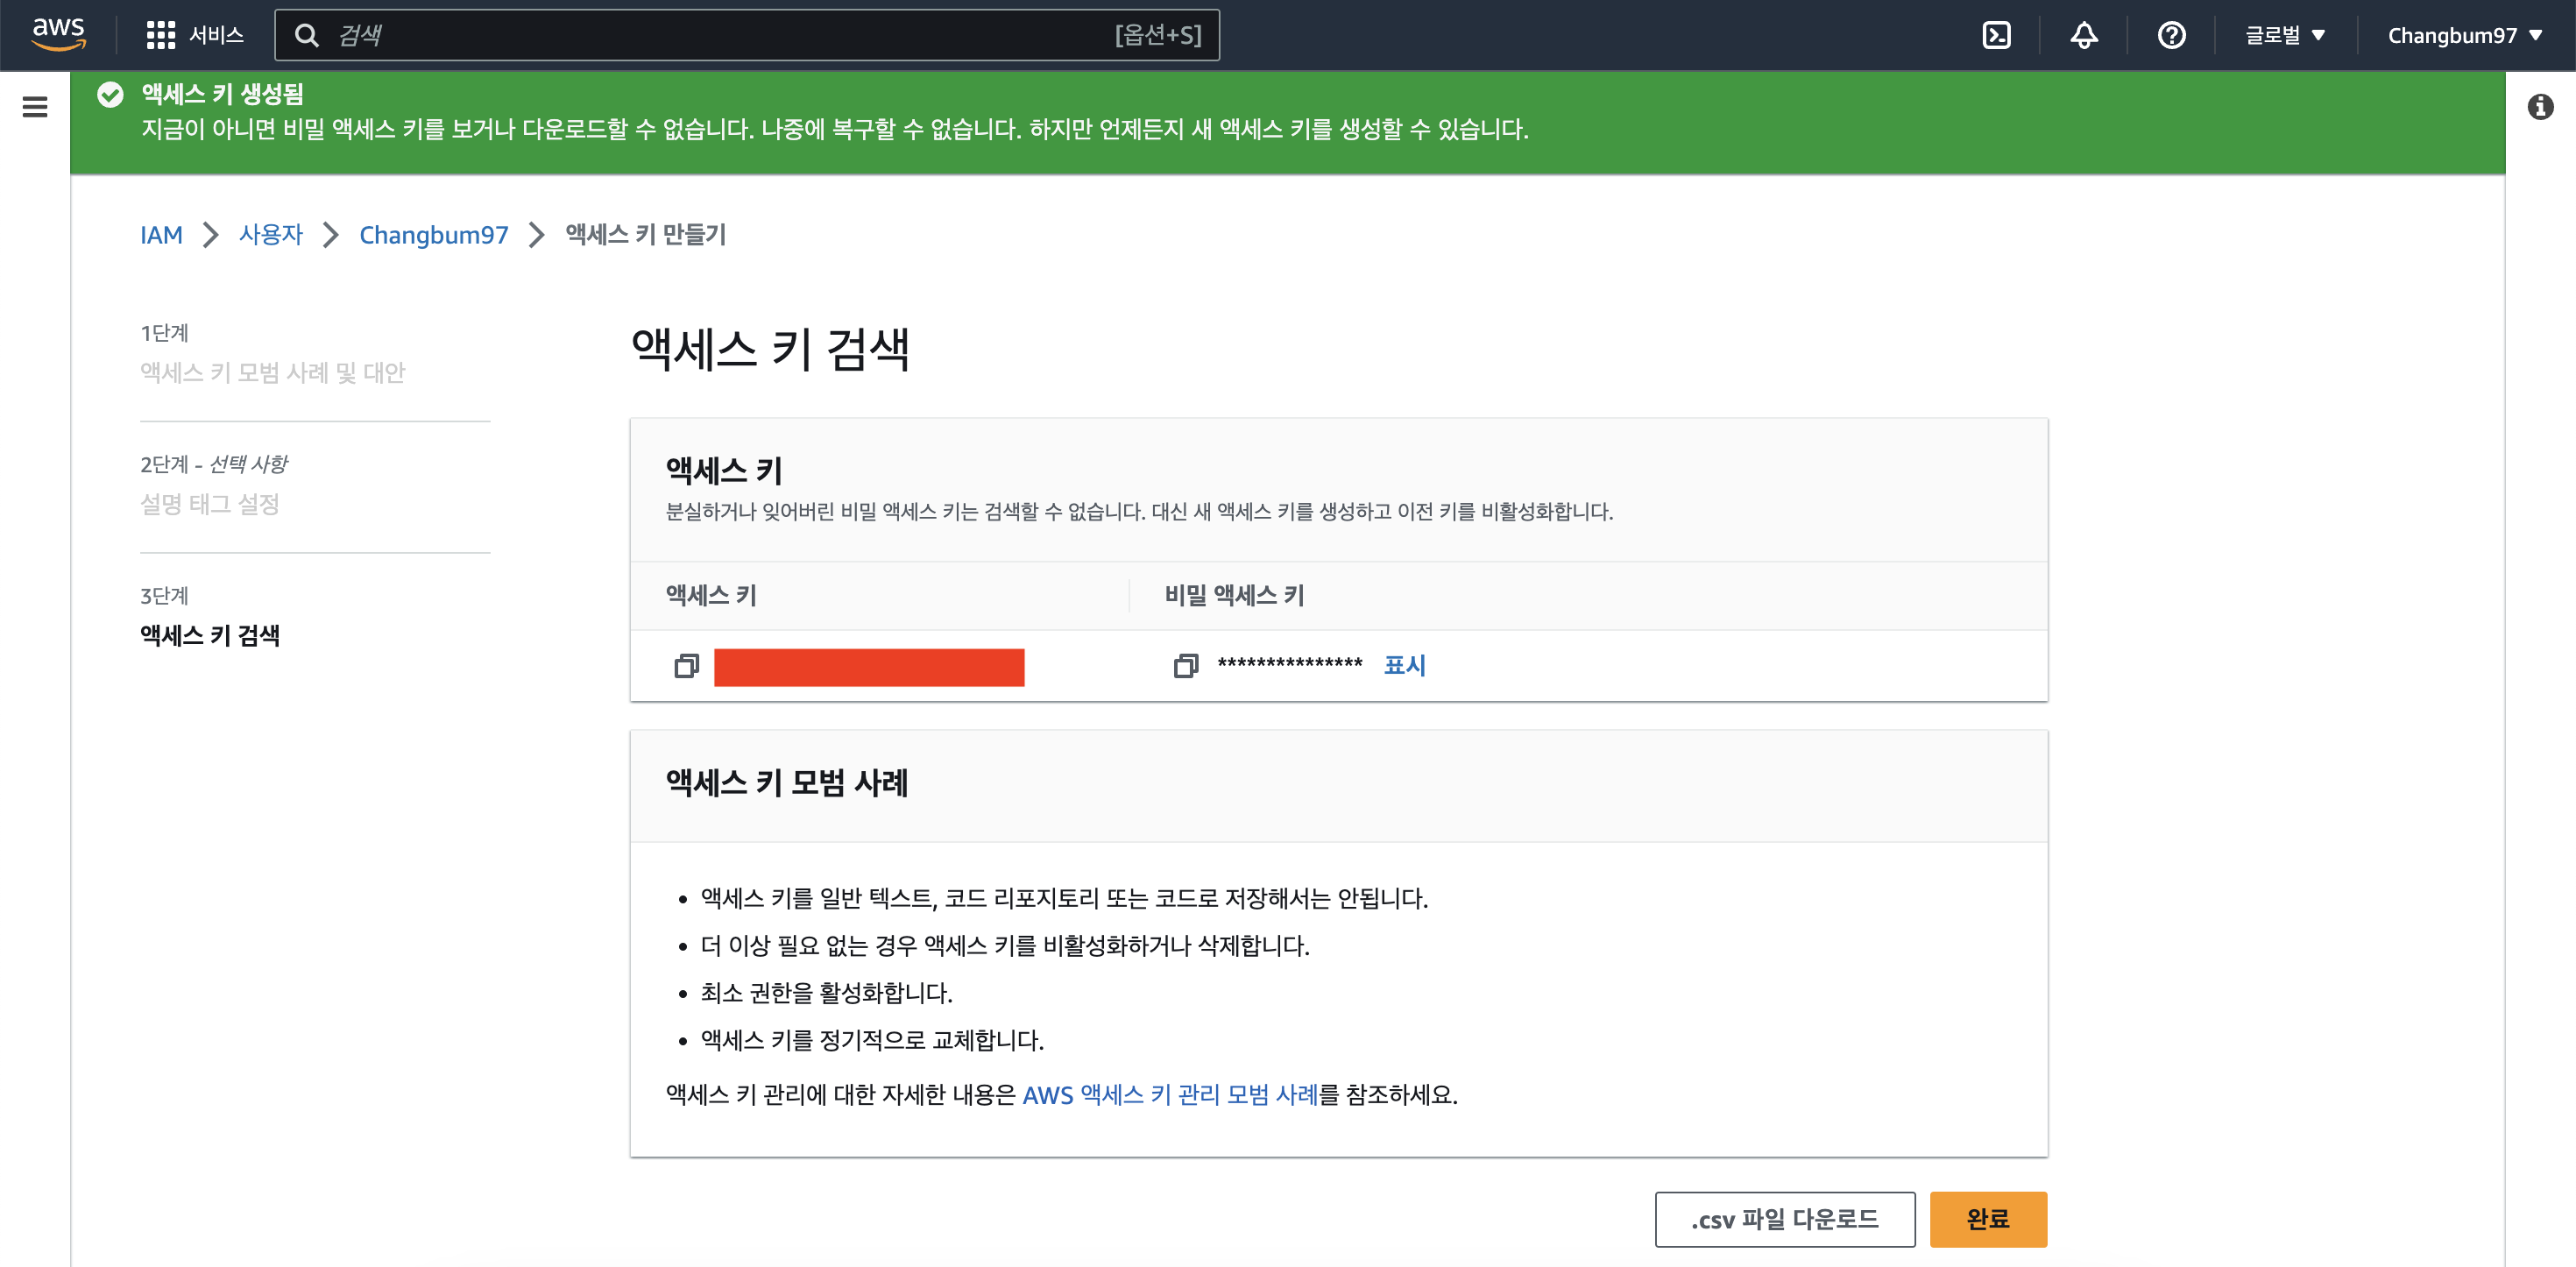Navigate to 사용자 breadcrumb link
Screen dimensions: 2576x1267
(270, 235)
